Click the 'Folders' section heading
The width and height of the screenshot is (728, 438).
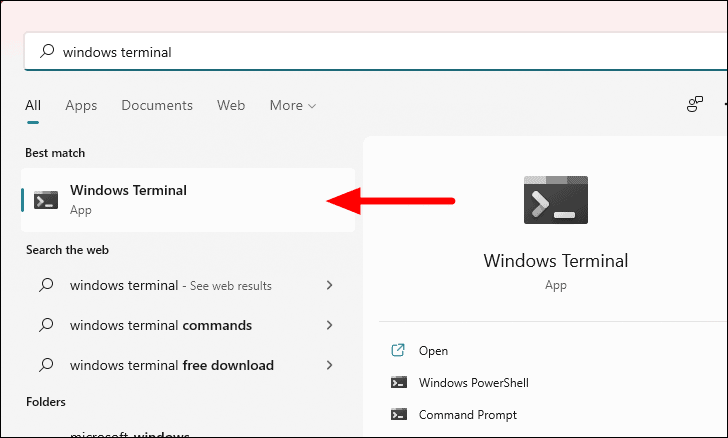[46, 402]
